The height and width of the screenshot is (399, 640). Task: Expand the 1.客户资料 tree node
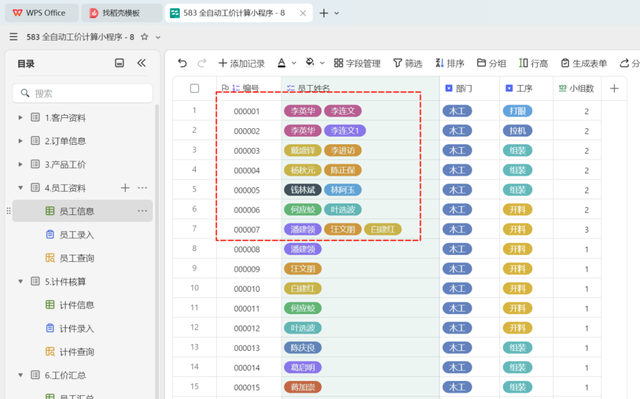coord(20,117)
